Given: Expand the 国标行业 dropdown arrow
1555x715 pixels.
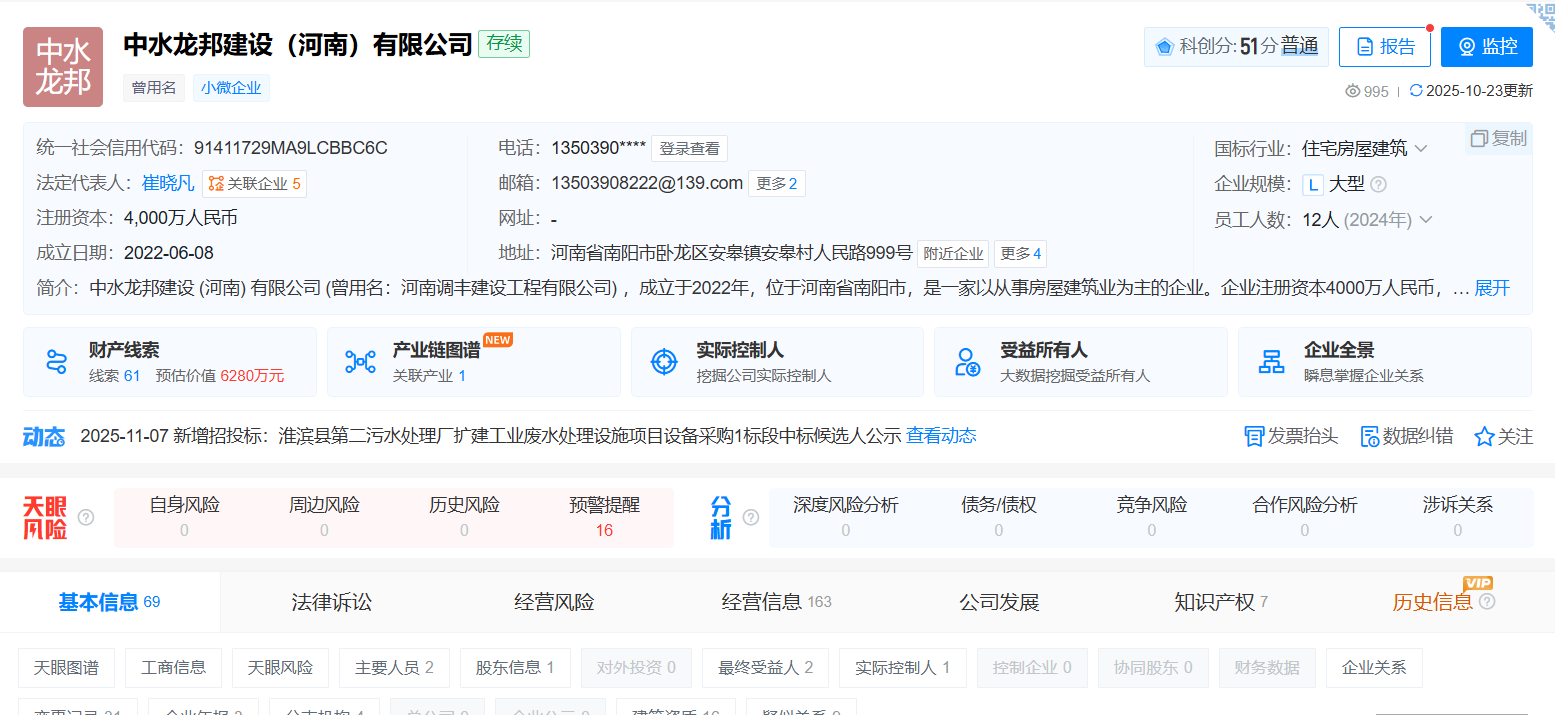Looking at the screenshot, I should pos(1420,149).
